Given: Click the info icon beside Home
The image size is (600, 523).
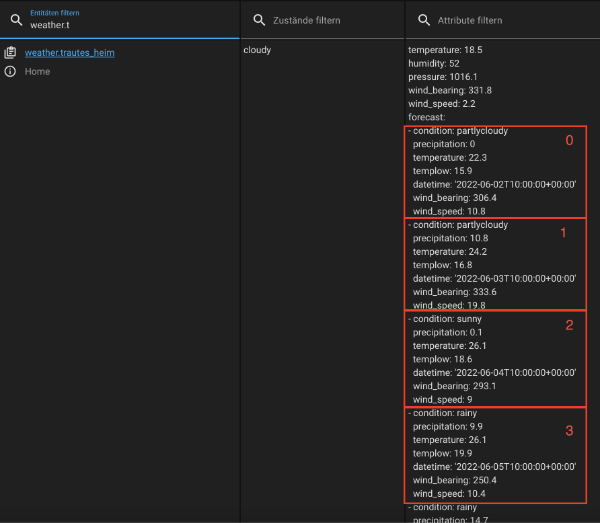Looking at the screenshot, I should point(10,72).
